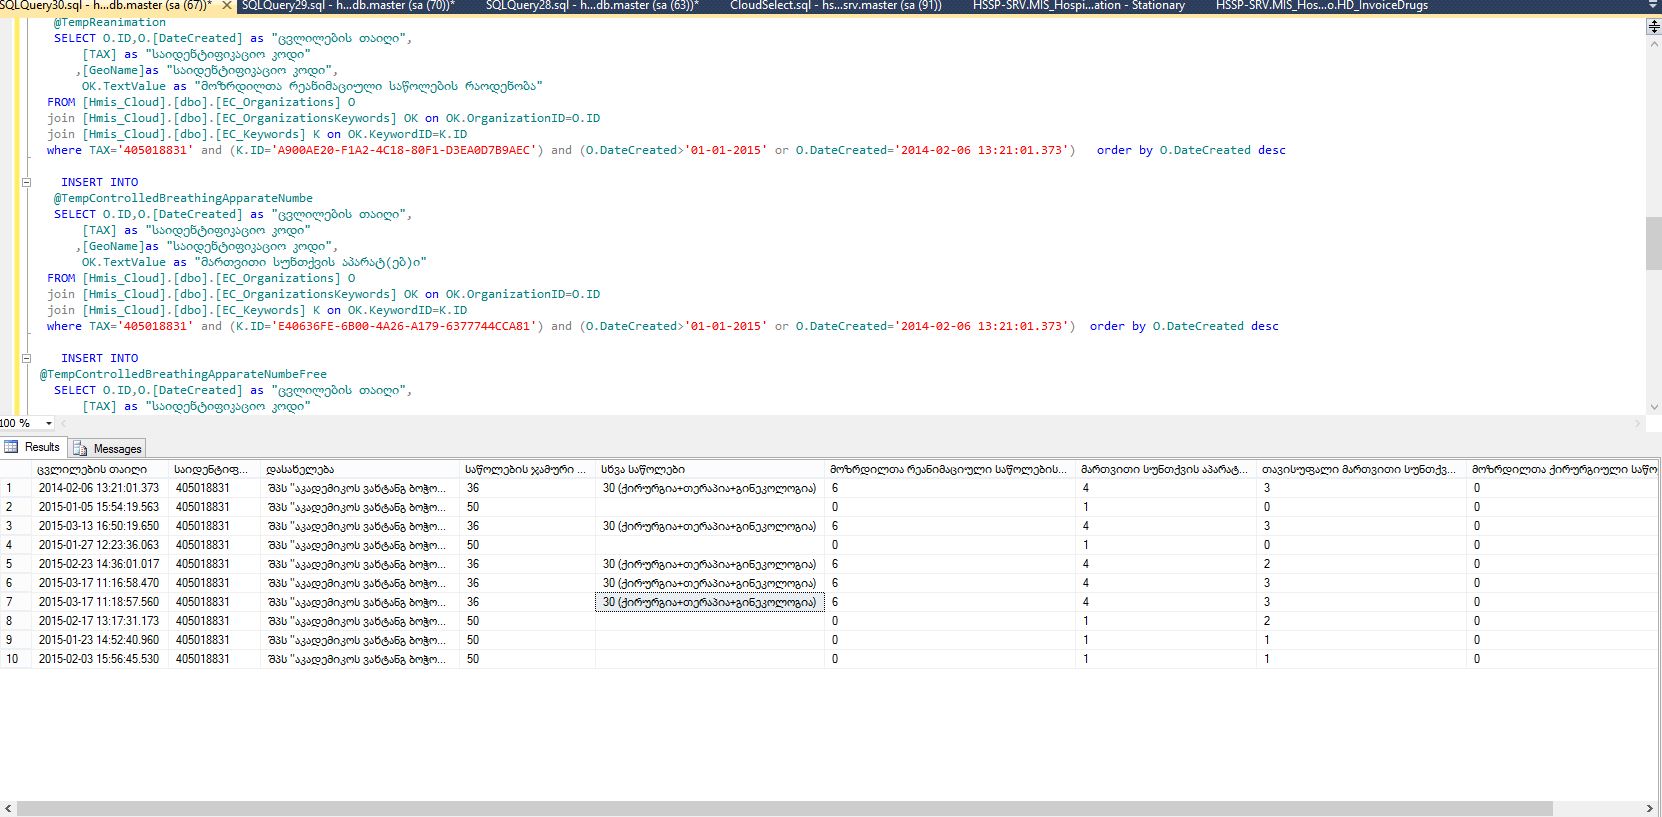Click the results grid select-all corner cell
The image size is (1662, 817).
pos(15,469)
